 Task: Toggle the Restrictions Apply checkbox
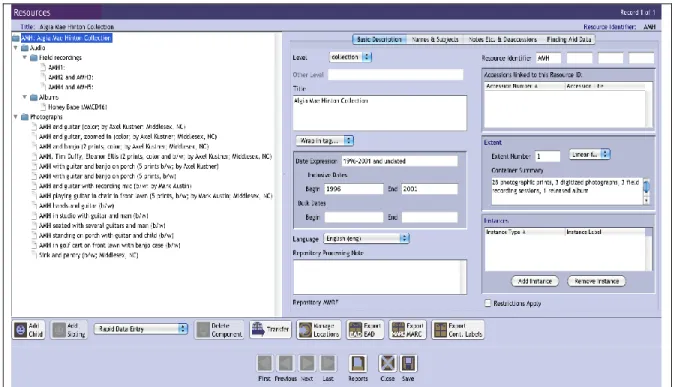pos(488,303)
